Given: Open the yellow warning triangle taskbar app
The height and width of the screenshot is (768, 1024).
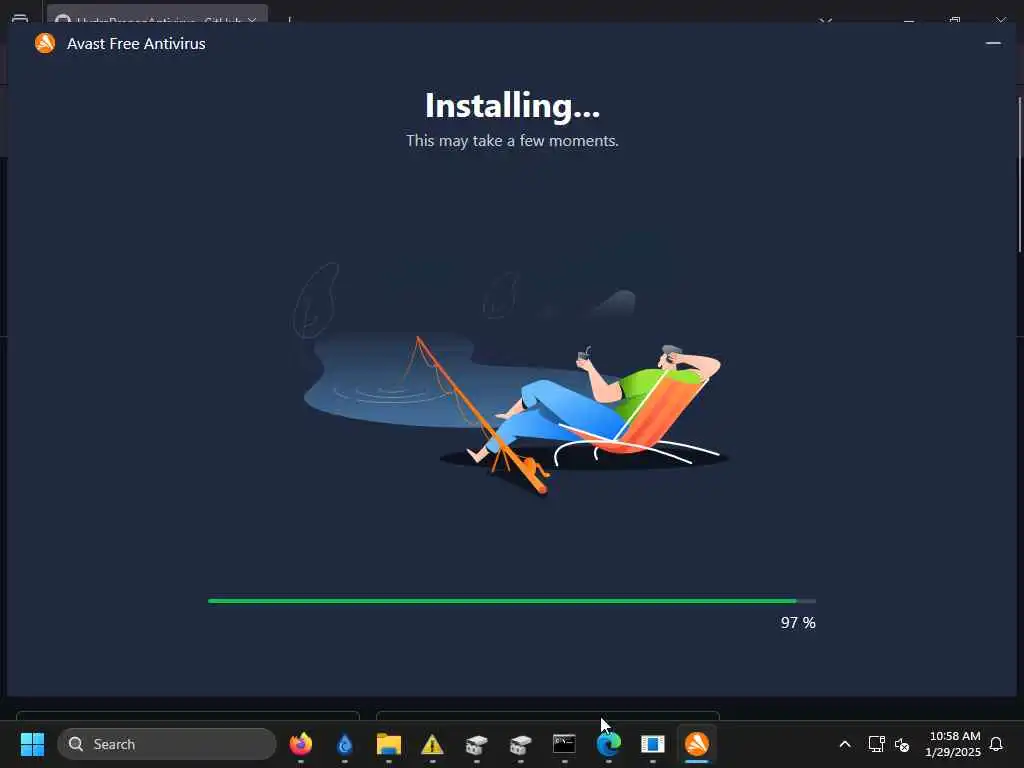Looking at the screenshot, I should coord(432,744).
